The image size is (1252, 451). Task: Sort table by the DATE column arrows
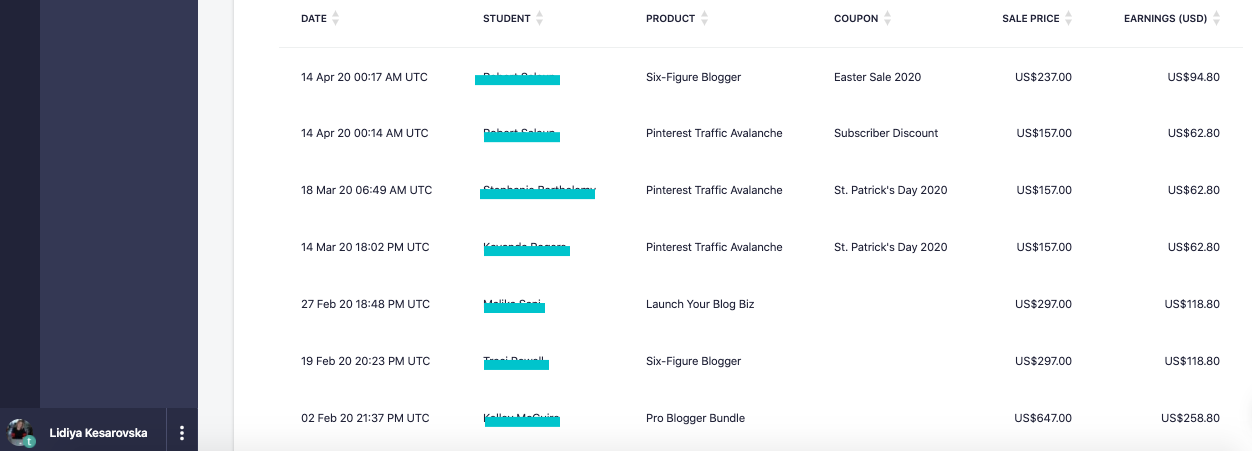(335, 18)
